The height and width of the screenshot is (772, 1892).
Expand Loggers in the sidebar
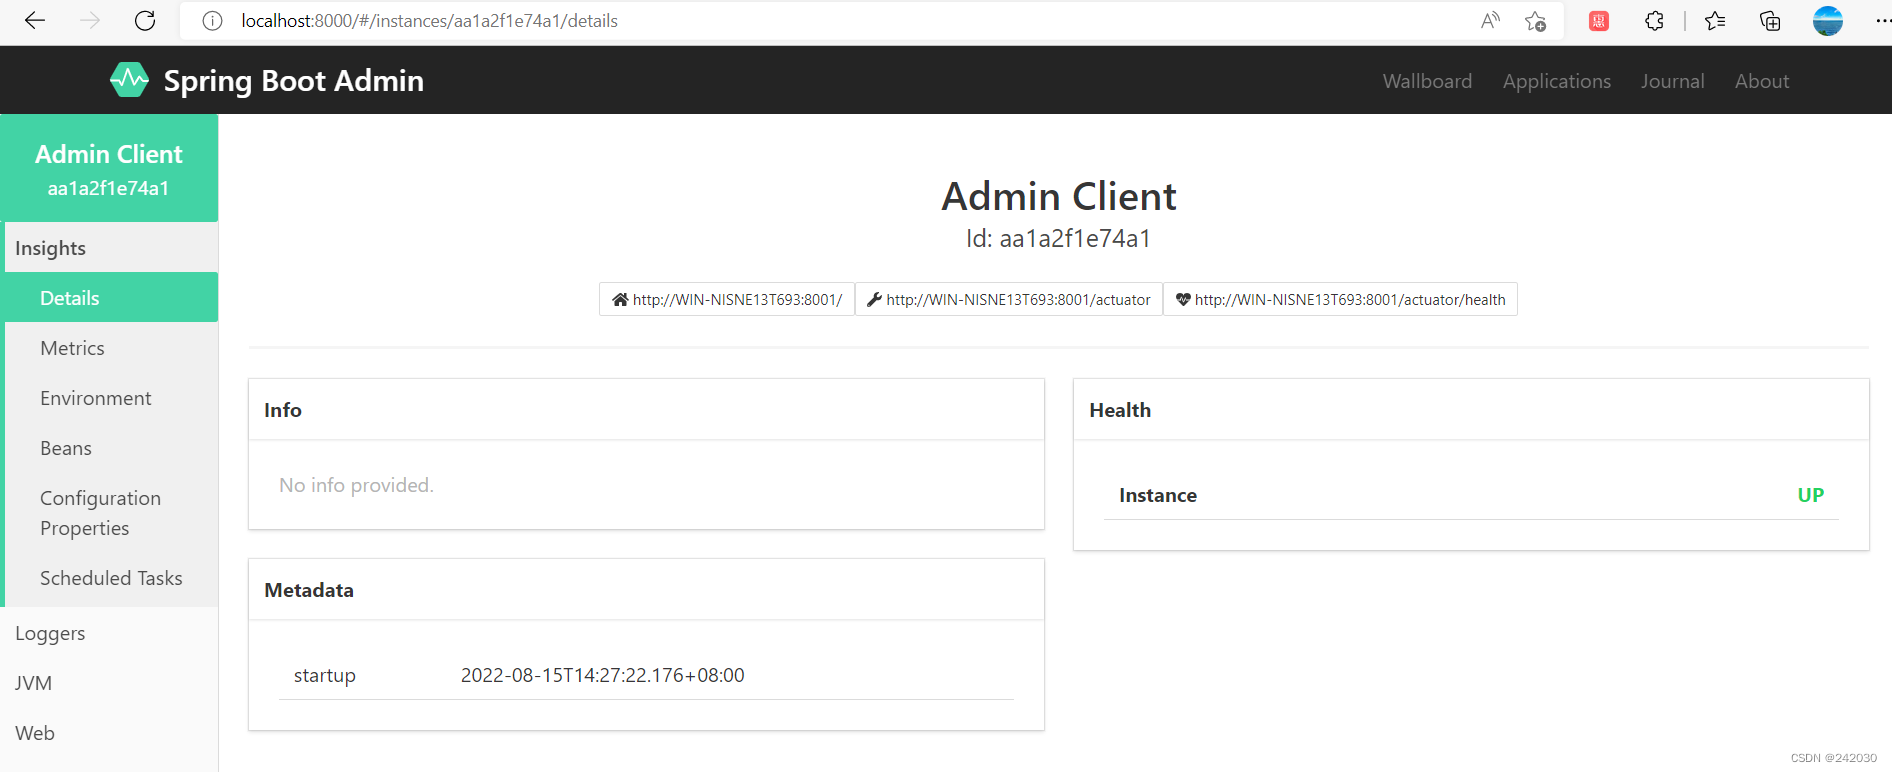click(x=109, y=633)
